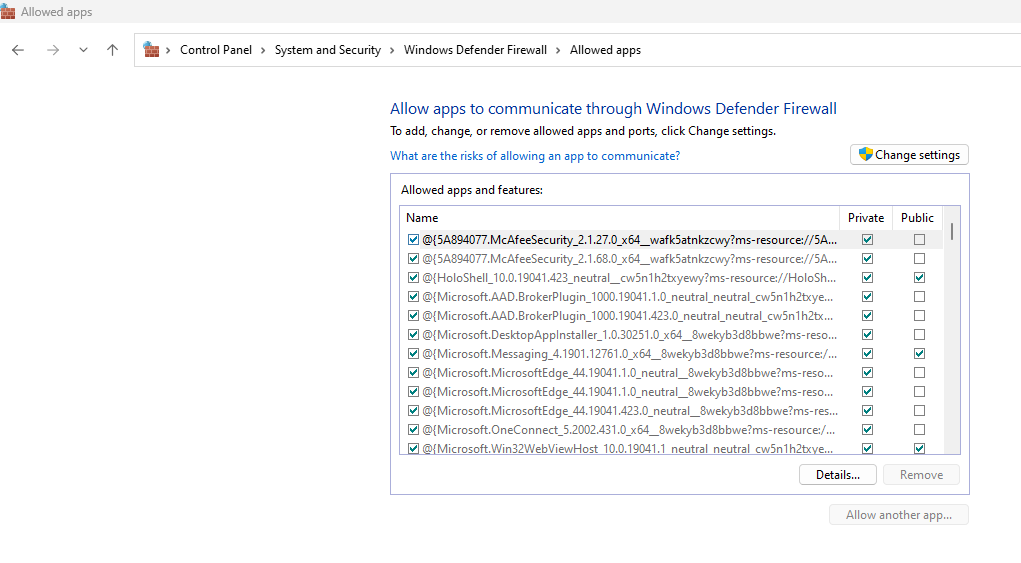This screenshot has height=563, width=1021.
Task: Expand chevron after System and Security breadcrumb
Action: click(392, 50)
